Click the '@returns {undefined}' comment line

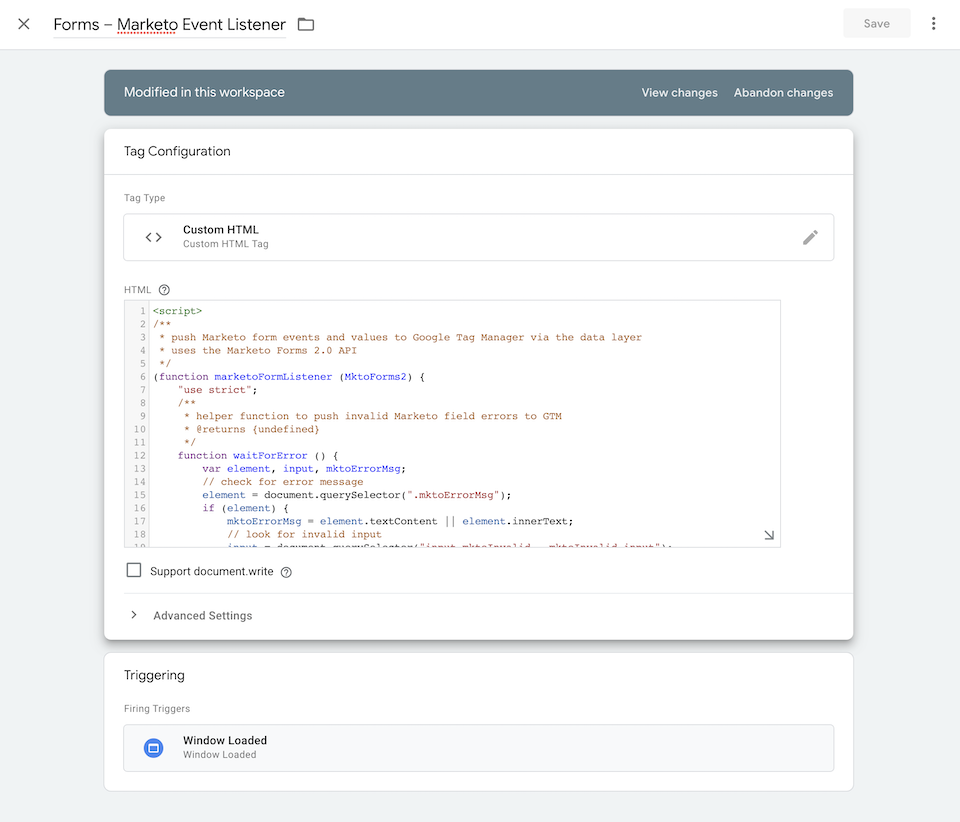[257, 430]
